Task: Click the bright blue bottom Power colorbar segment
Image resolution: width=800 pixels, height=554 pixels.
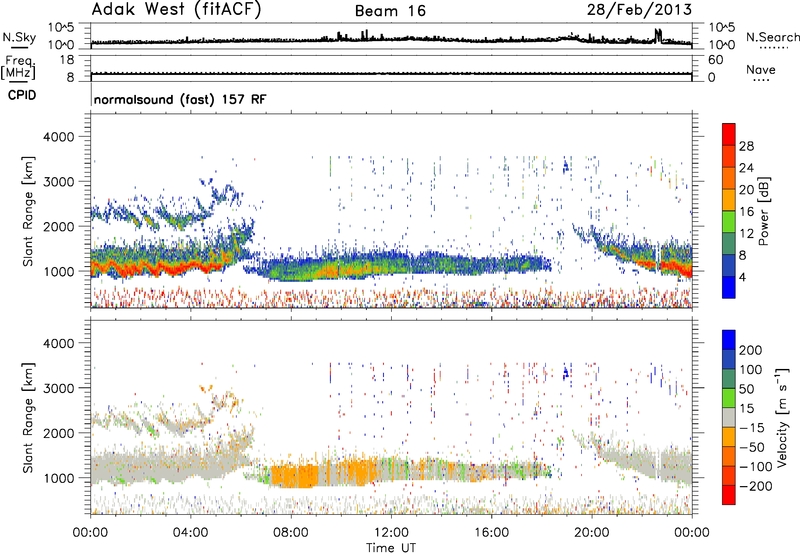Action: pos(729,287)
